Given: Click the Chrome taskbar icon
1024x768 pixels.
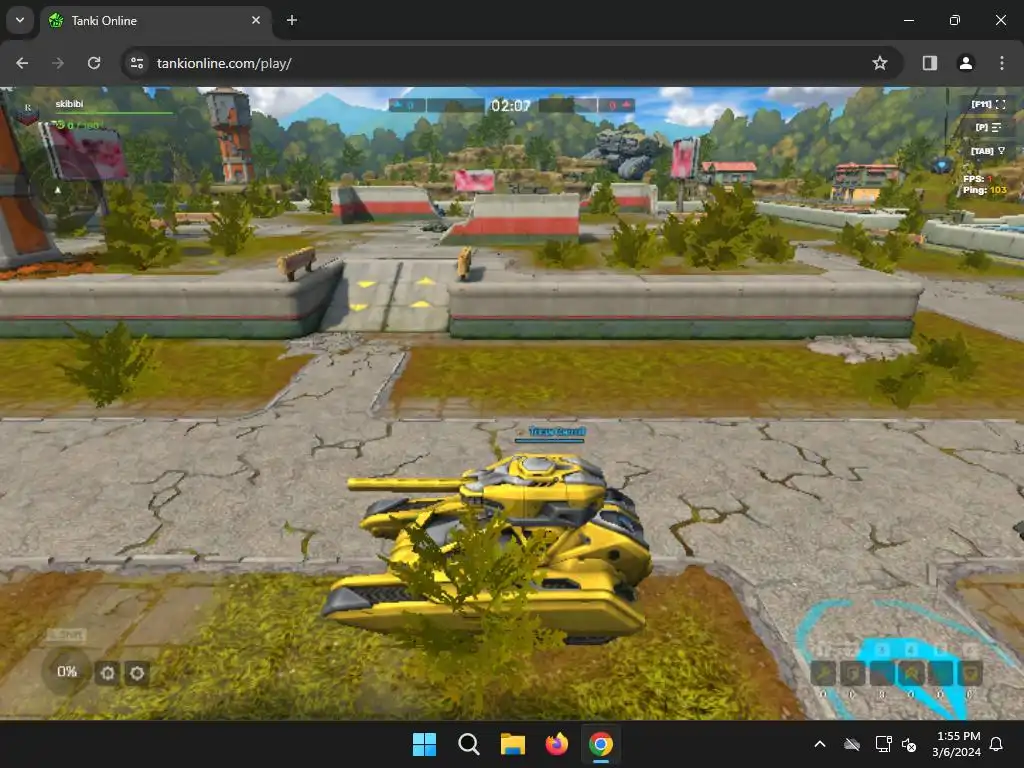Looking at the screenshot, I should point(601,744).
